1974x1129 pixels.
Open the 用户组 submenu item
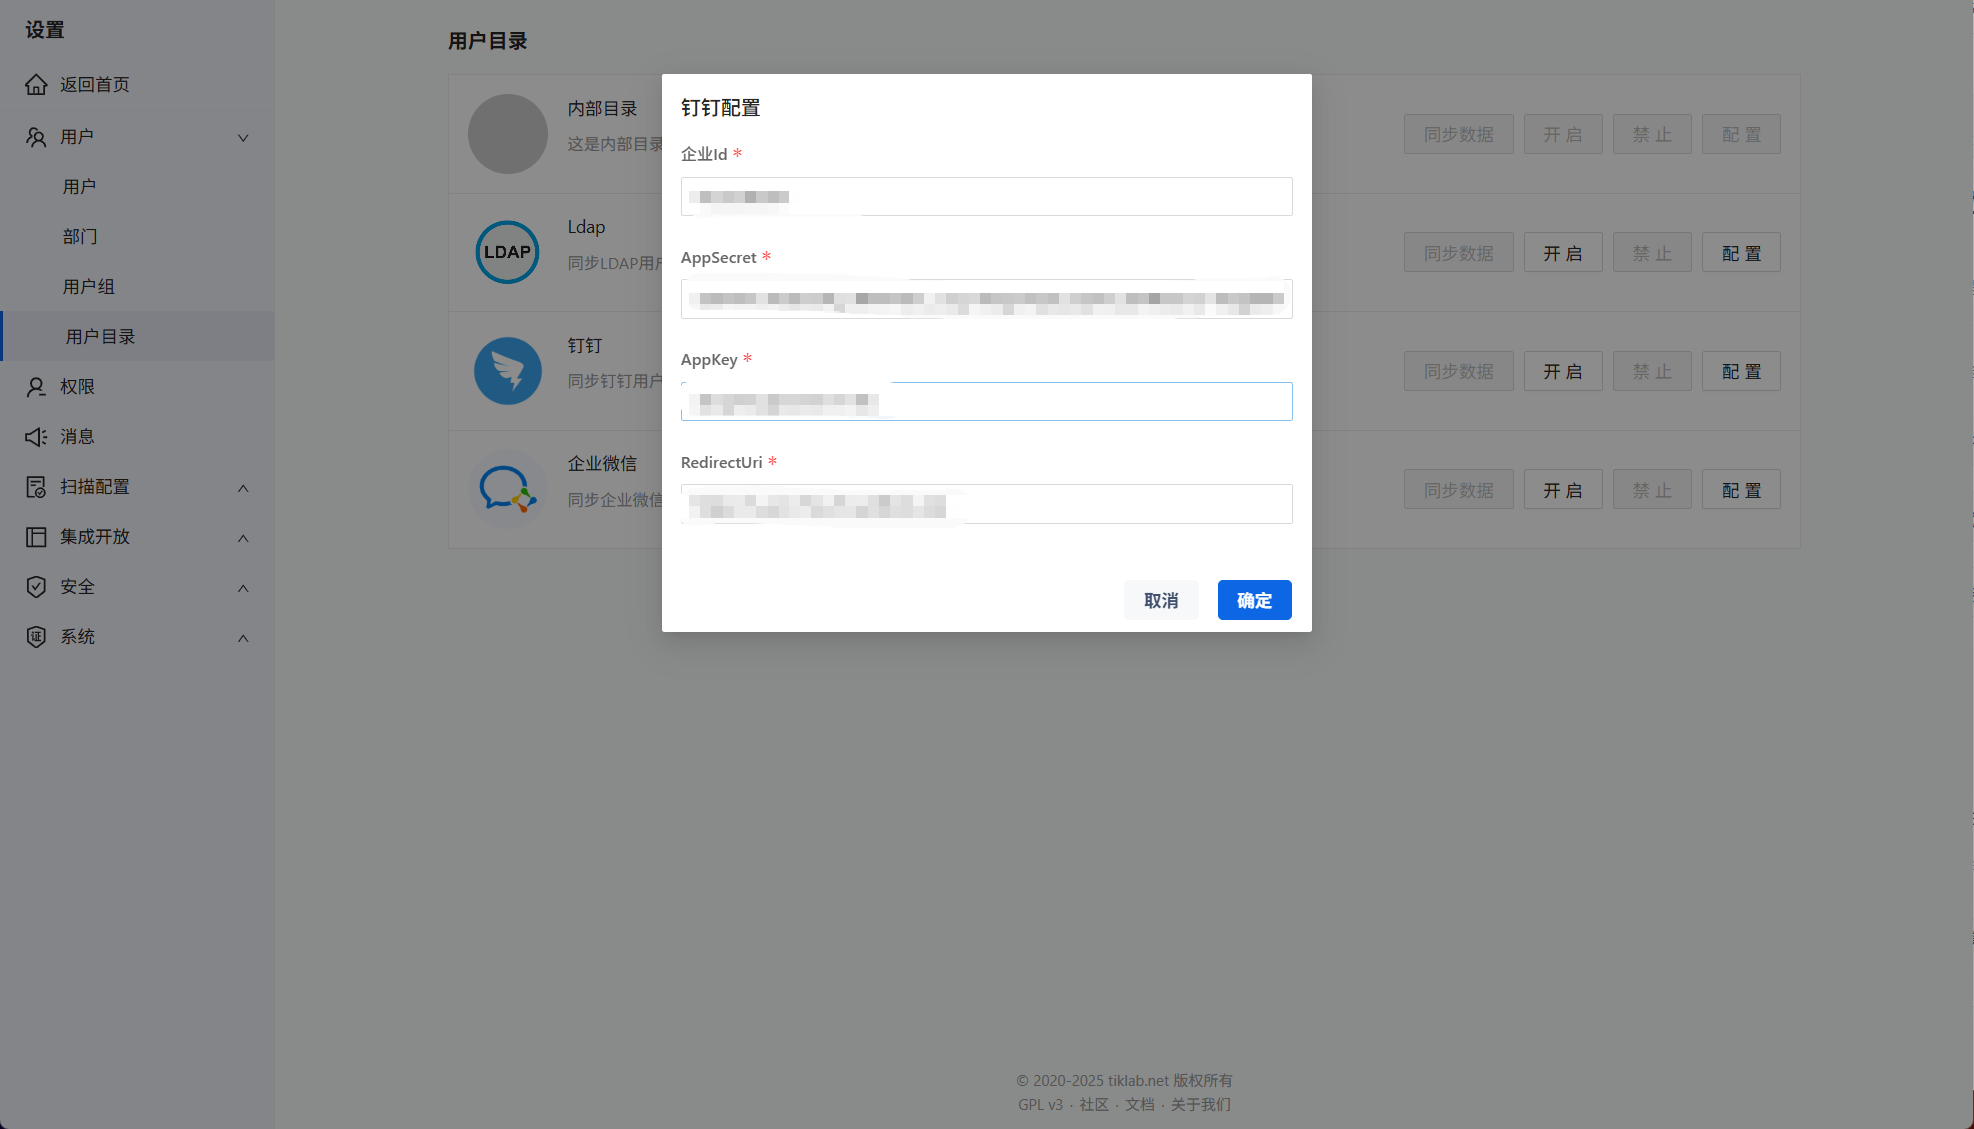89,287
